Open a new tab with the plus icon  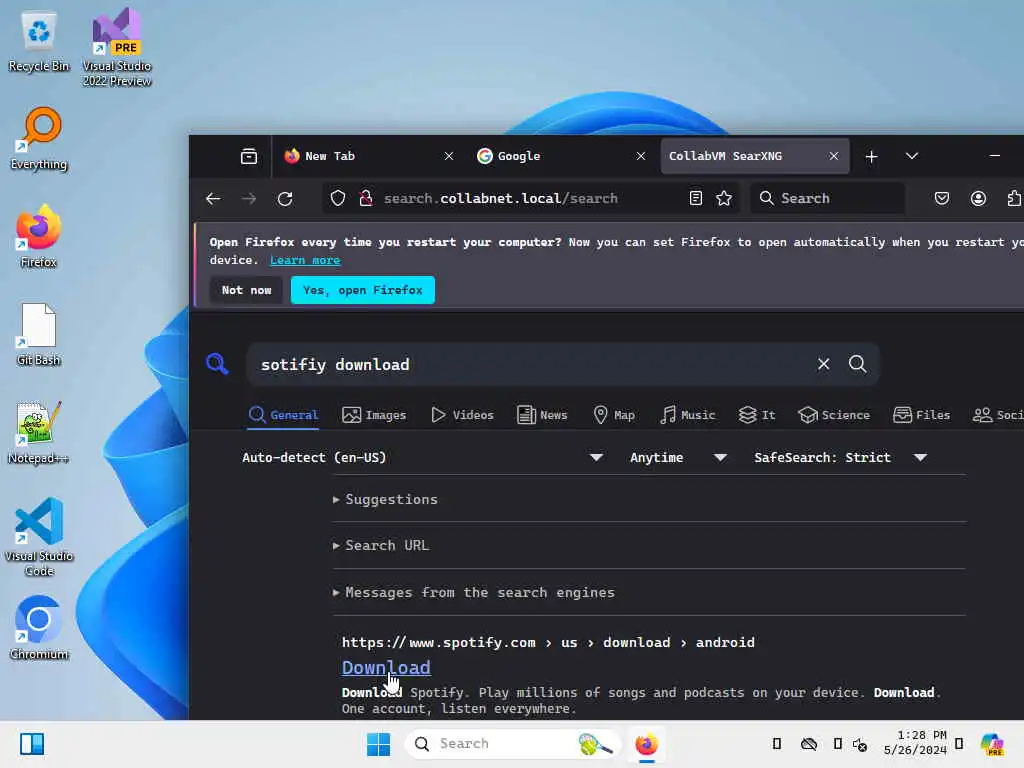coord(871,157)
